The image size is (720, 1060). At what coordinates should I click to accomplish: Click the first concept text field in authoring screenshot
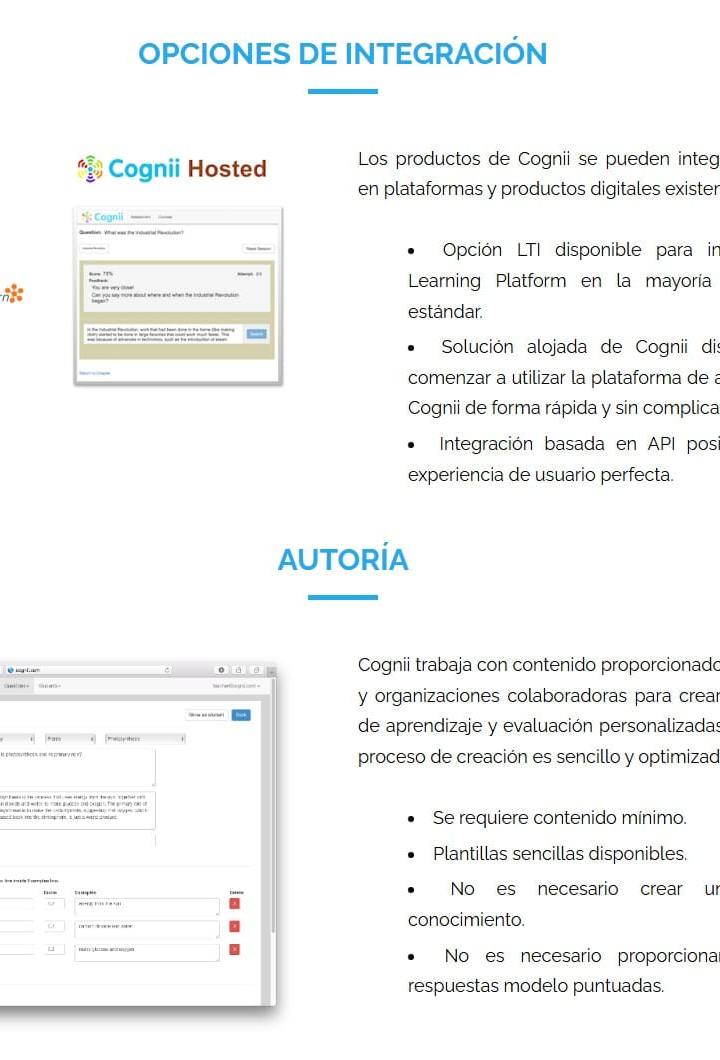(x=147, y=906)
